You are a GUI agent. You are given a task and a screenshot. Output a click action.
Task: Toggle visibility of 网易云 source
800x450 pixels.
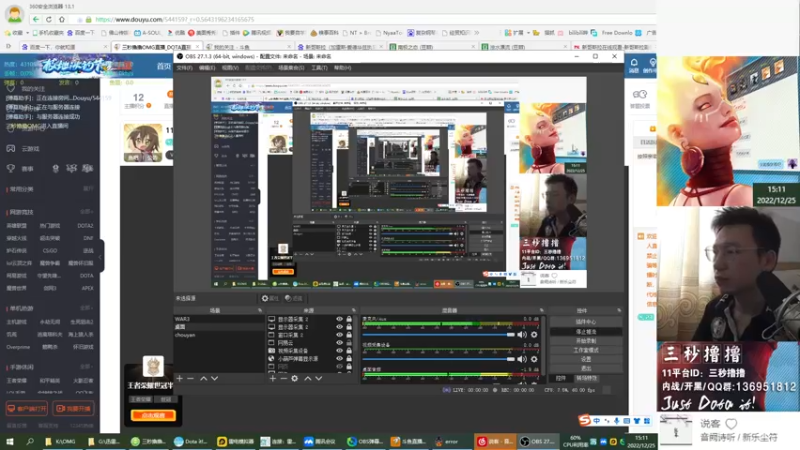point(339,343)
